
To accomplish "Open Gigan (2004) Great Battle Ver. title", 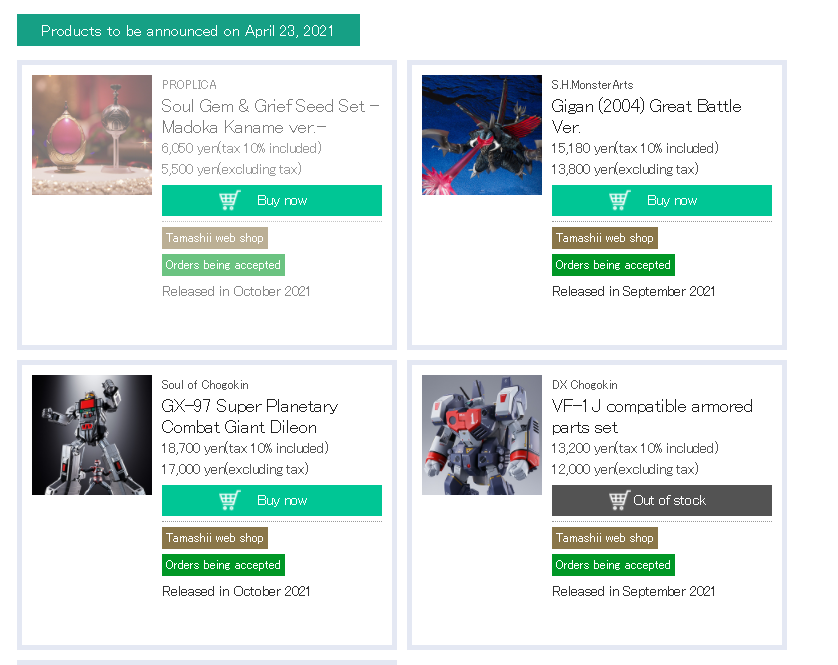I will click(x=646, y=117).
